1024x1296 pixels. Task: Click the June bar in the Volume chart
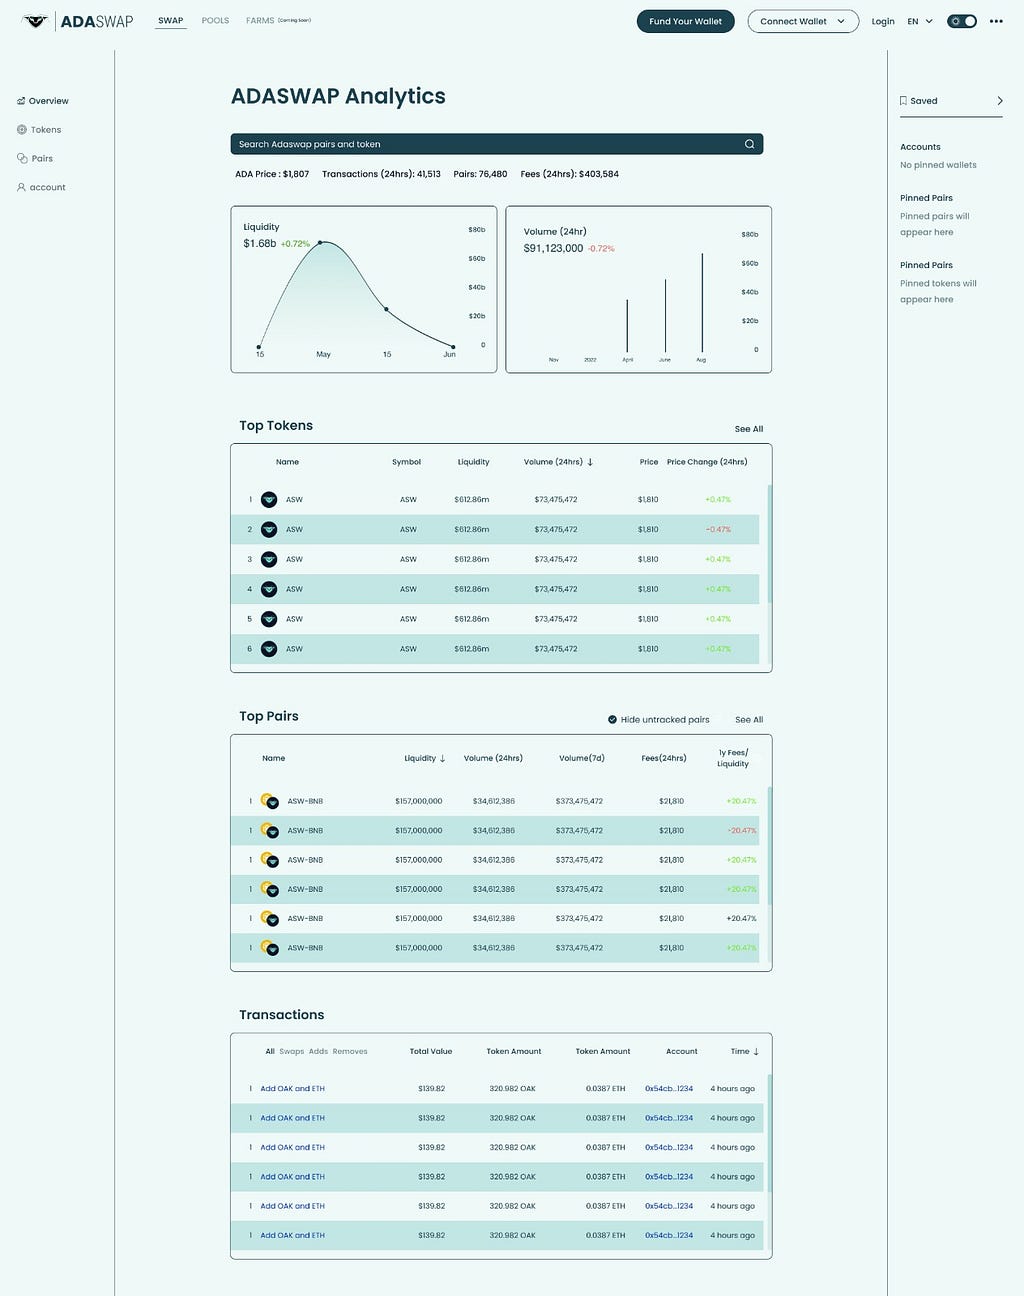tap(665, 316)
